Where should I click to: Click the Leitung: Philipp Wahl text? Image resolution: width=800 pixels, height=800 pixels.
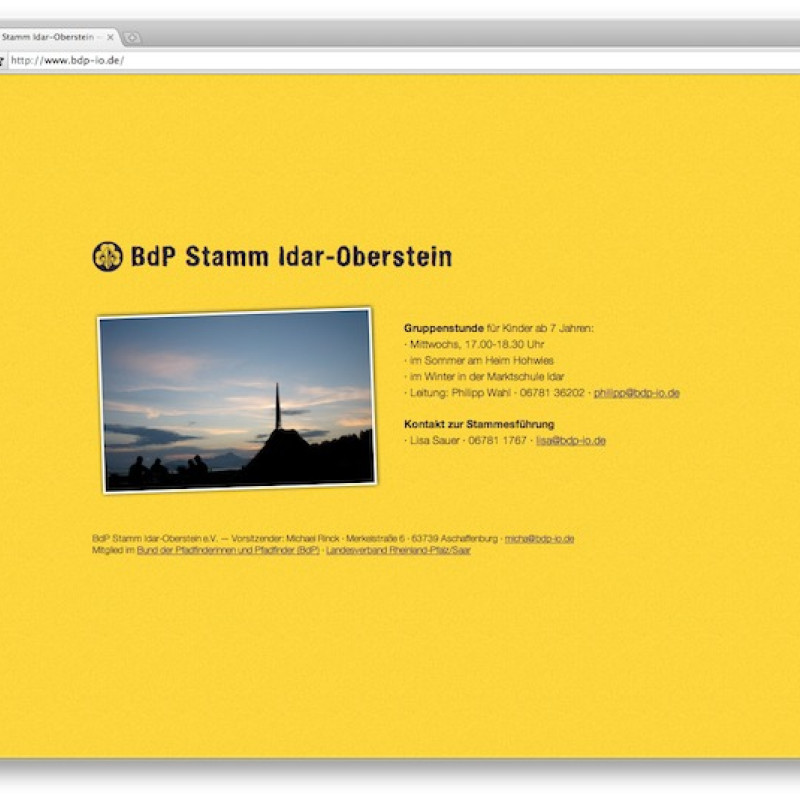460,393
